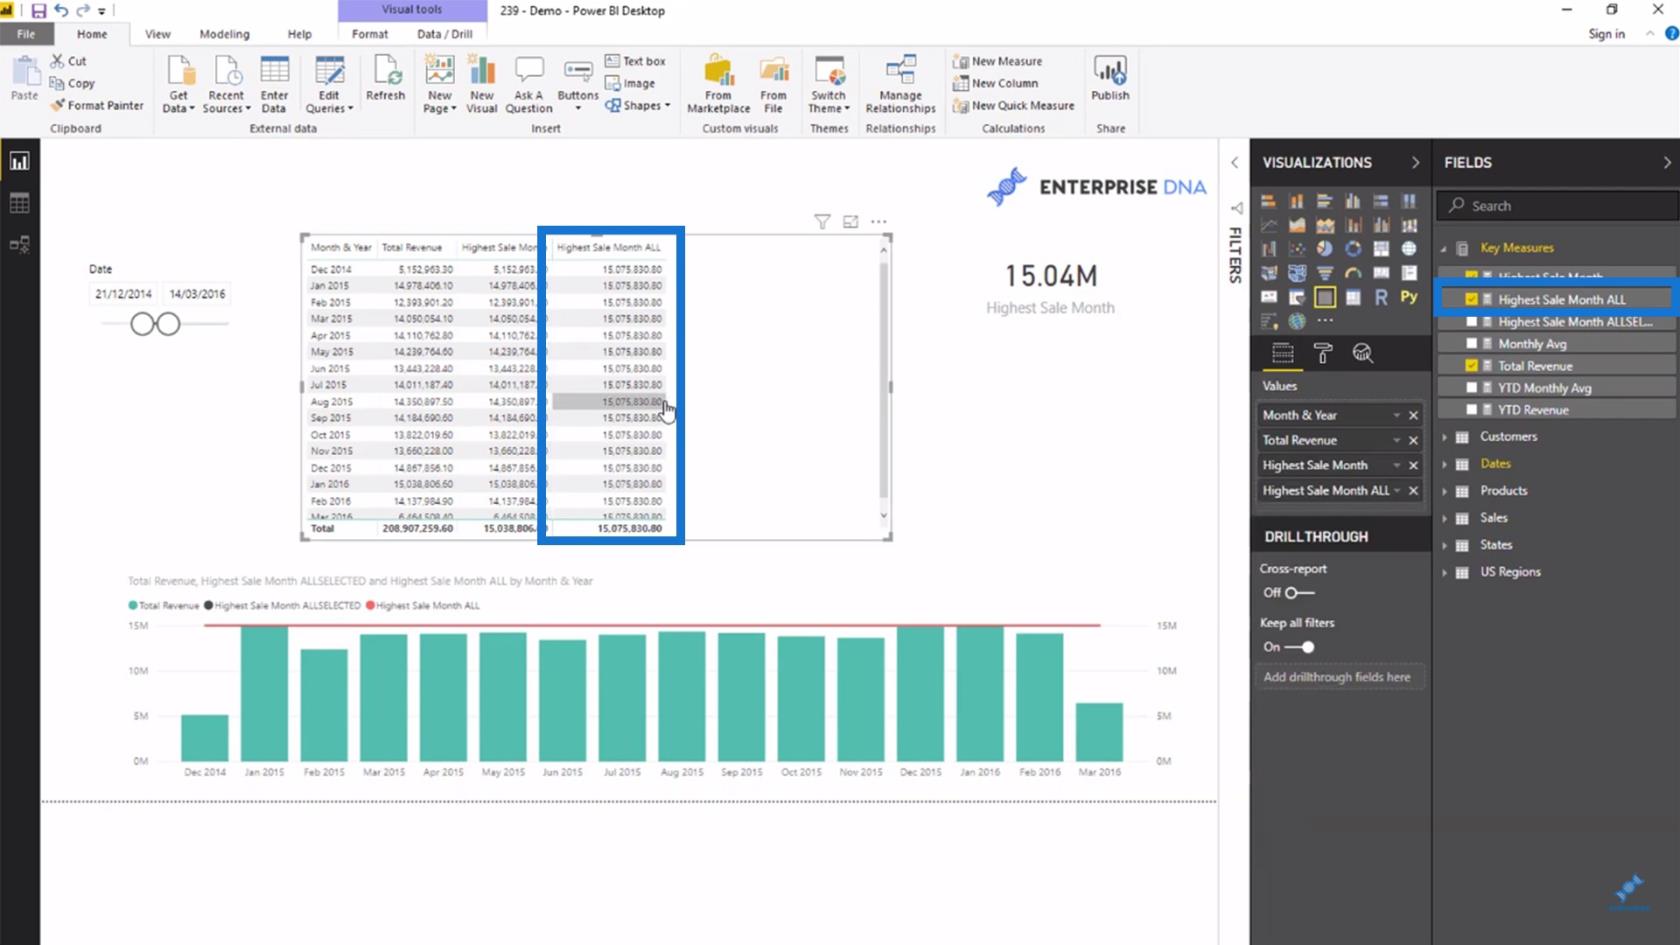The image size is (1680, 945).
Task: Click left handle of Date slicer slider
Action: tap(143, 324)
